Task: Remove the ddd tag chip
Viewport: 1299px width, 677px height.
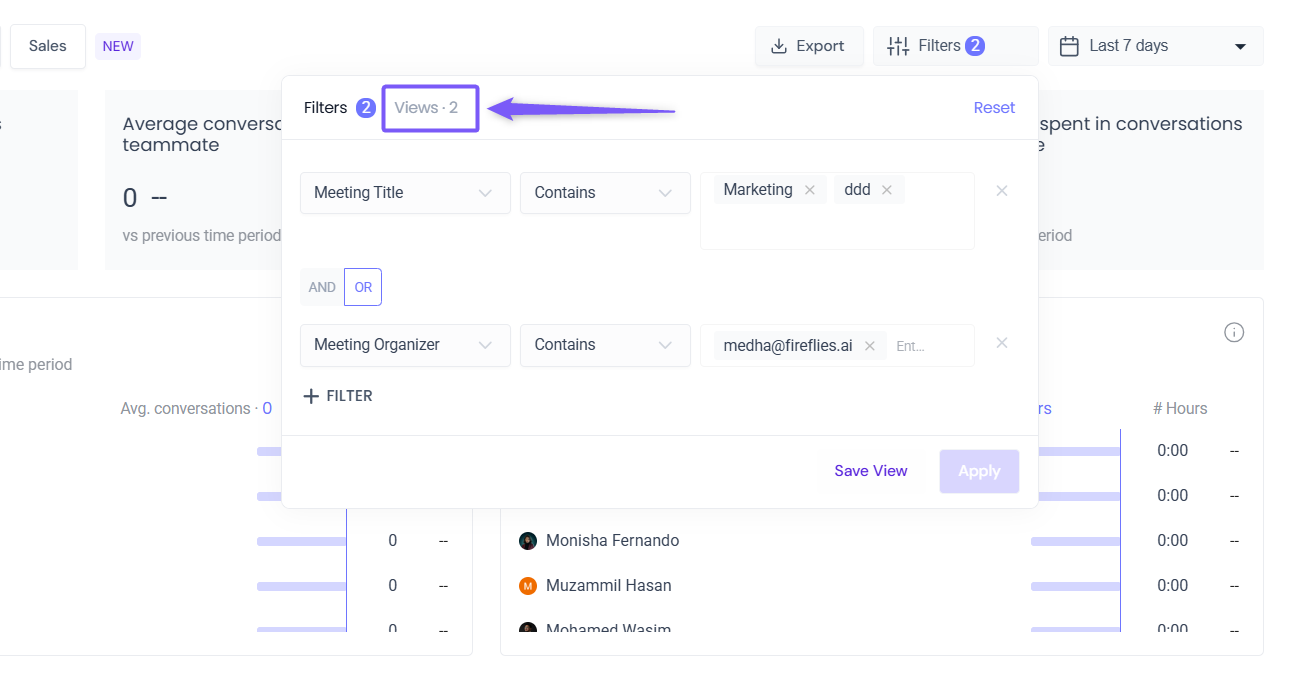Action: coord(886,190)
